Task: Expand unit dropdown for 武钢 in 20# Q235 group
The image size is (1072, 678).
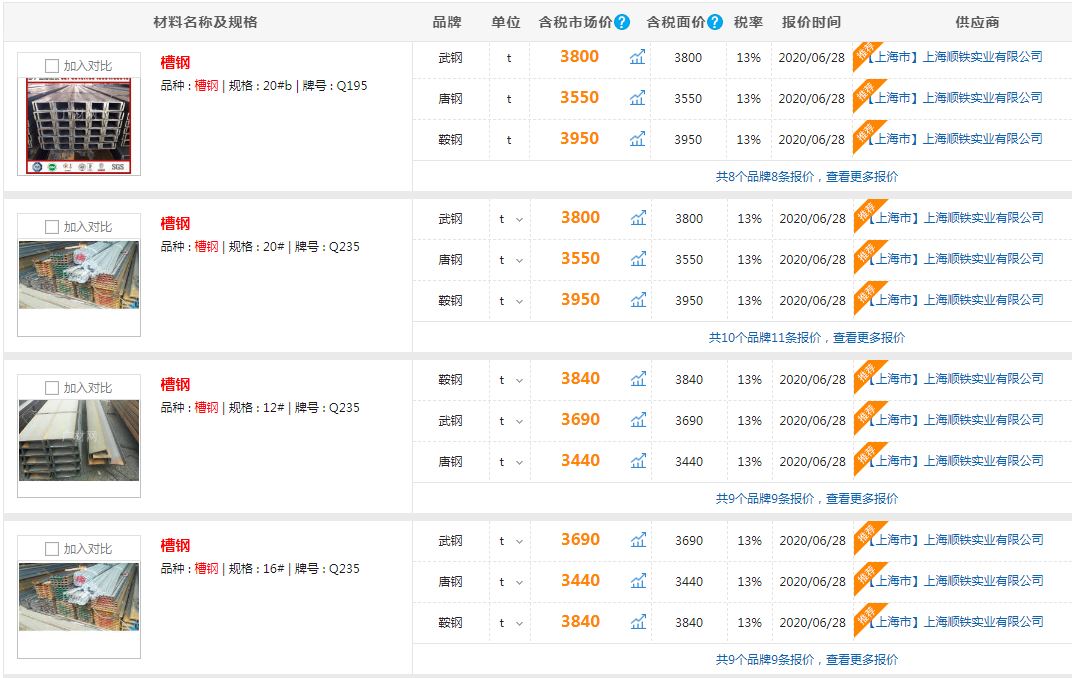Action: (x=510, y=219)
